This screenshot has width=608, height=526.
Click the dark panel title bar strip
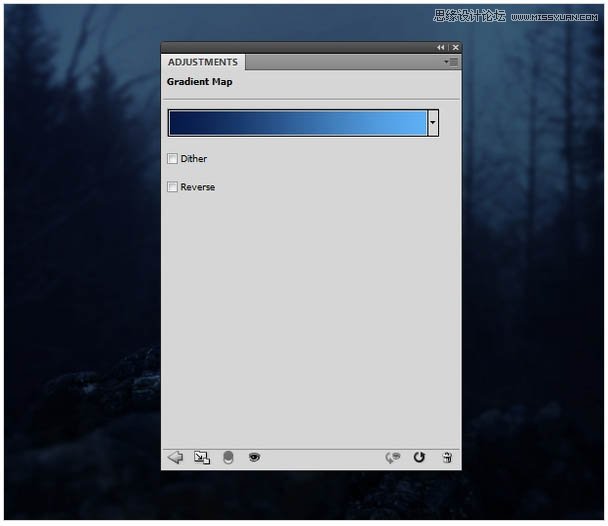300,47
